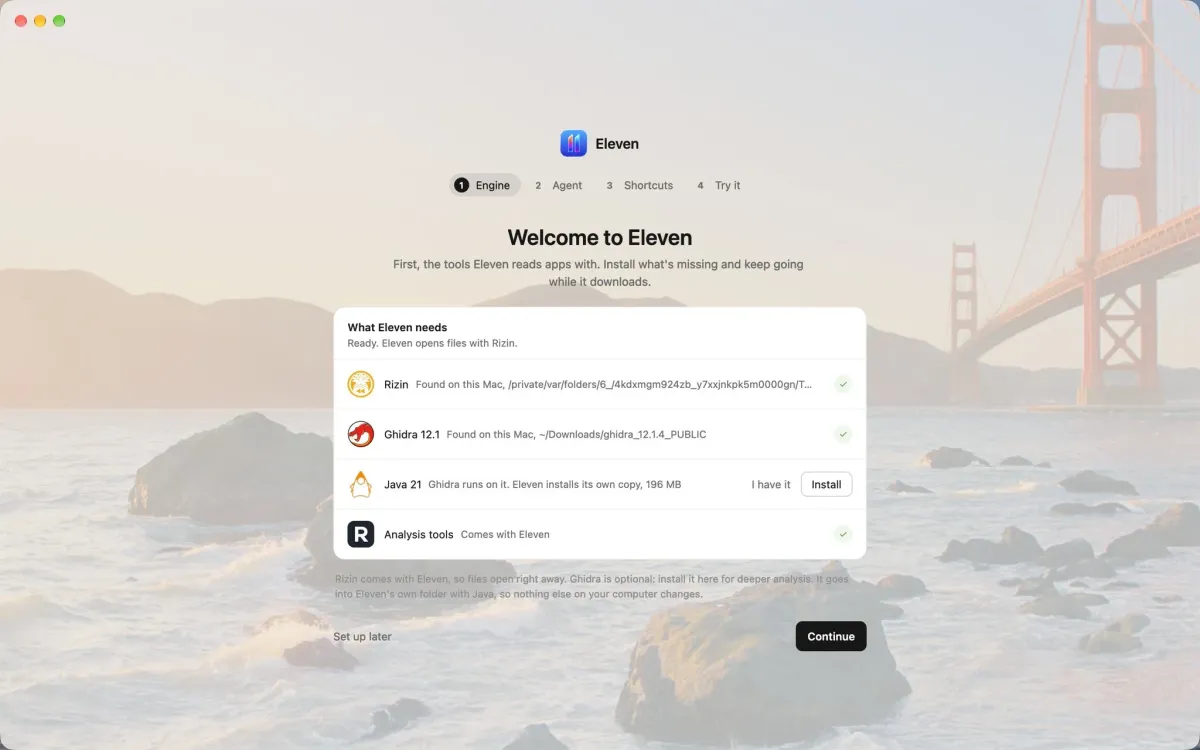Click the Ghidra dragon icon
This screenshot has height=750, width=1200.
(361, 434)
